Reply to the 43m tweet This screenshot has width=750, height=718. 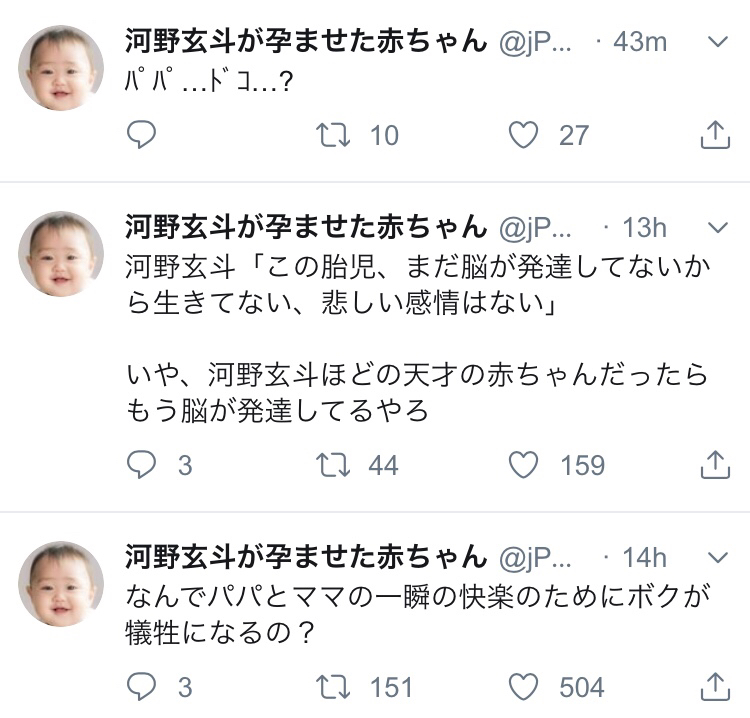[x=142, y=135]
